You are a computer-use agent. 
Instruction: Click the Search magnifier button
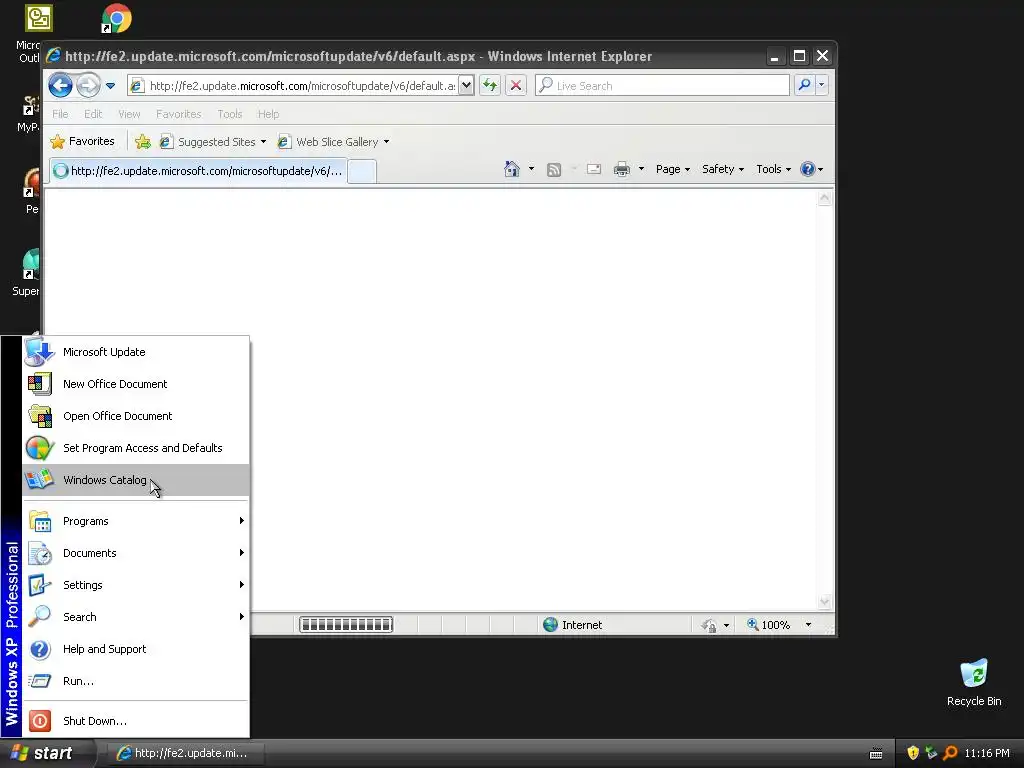805,85
